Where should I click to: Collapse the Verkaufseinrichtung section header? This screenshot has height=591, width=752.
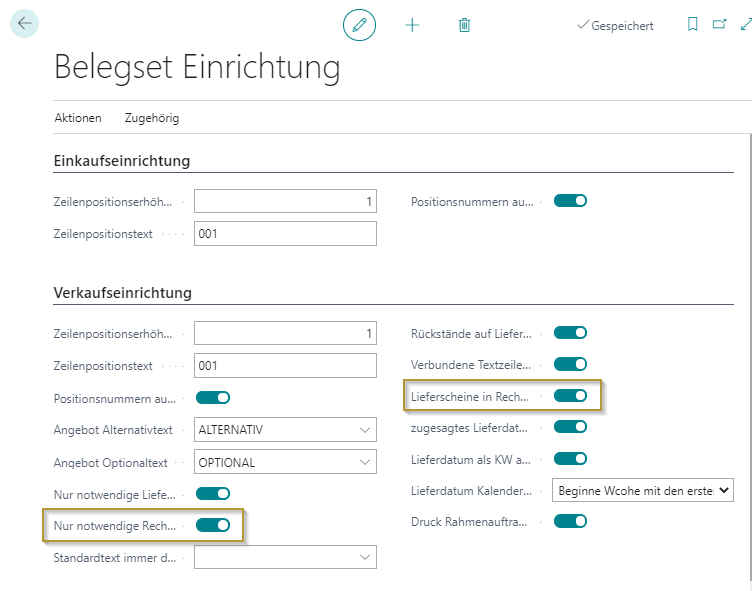coord(122,293)
